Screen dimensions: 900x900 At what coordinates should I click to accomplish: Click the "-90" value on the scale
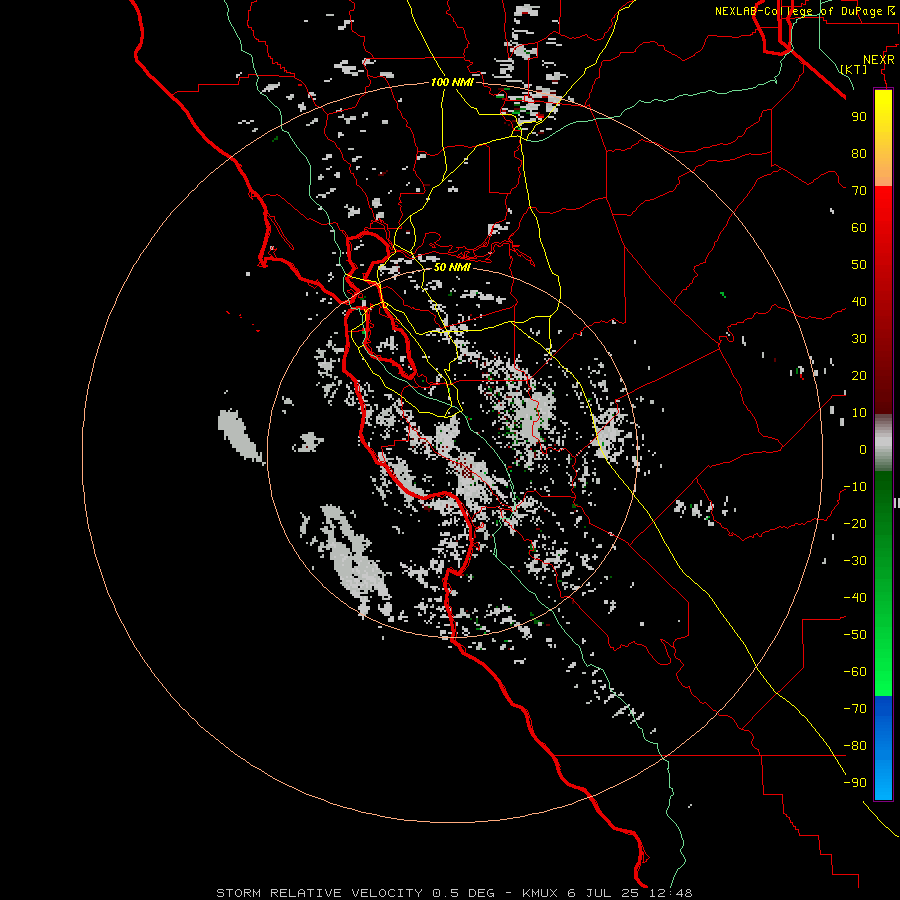855,783
